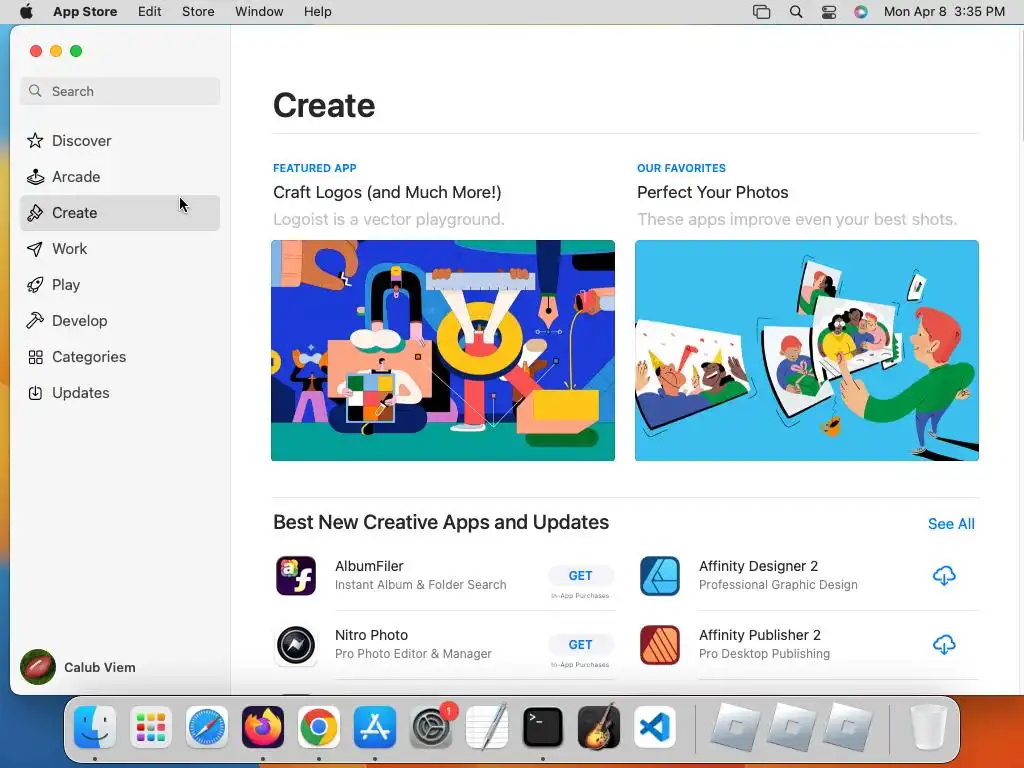Click "Pro Desktop Publishing" subtitle text
The height and width of the screenshot is (768, 1024).
[x=764, y=654]
